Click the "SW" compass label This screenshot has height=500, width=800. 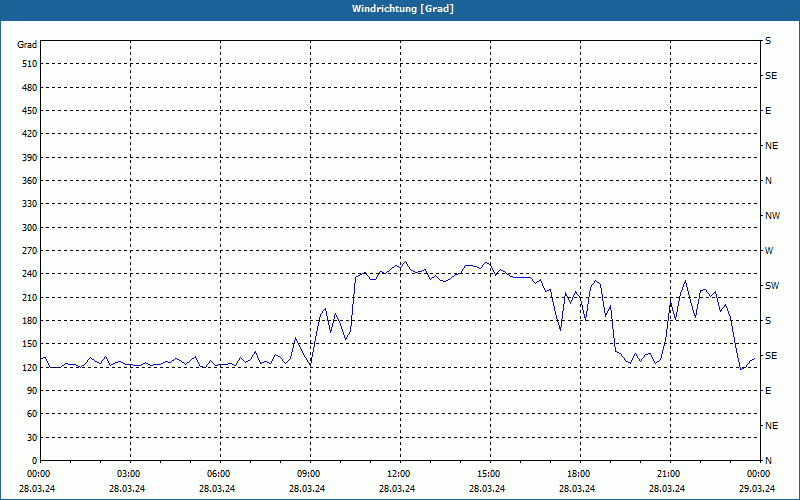(772, 286)
